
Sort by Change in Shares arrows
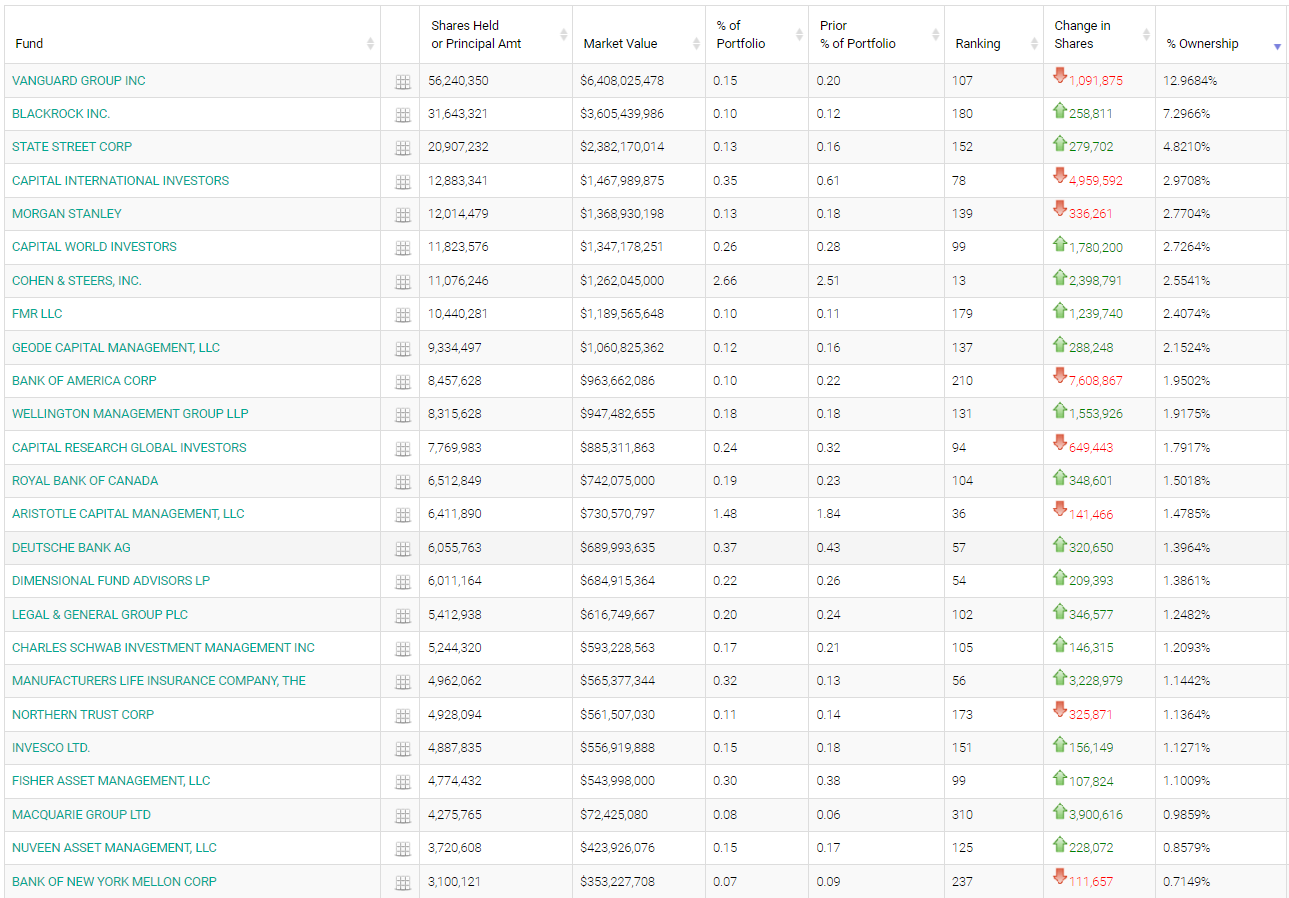click(1146, 35)
